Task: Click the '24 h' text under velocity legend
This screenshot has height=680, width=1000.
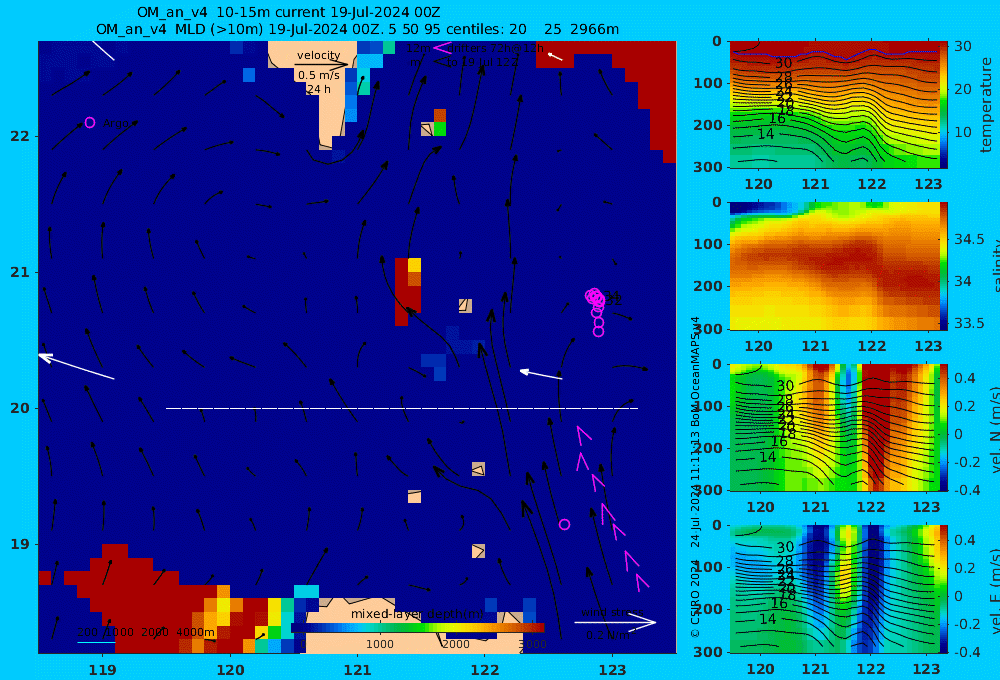Action: tap(318, 89)
